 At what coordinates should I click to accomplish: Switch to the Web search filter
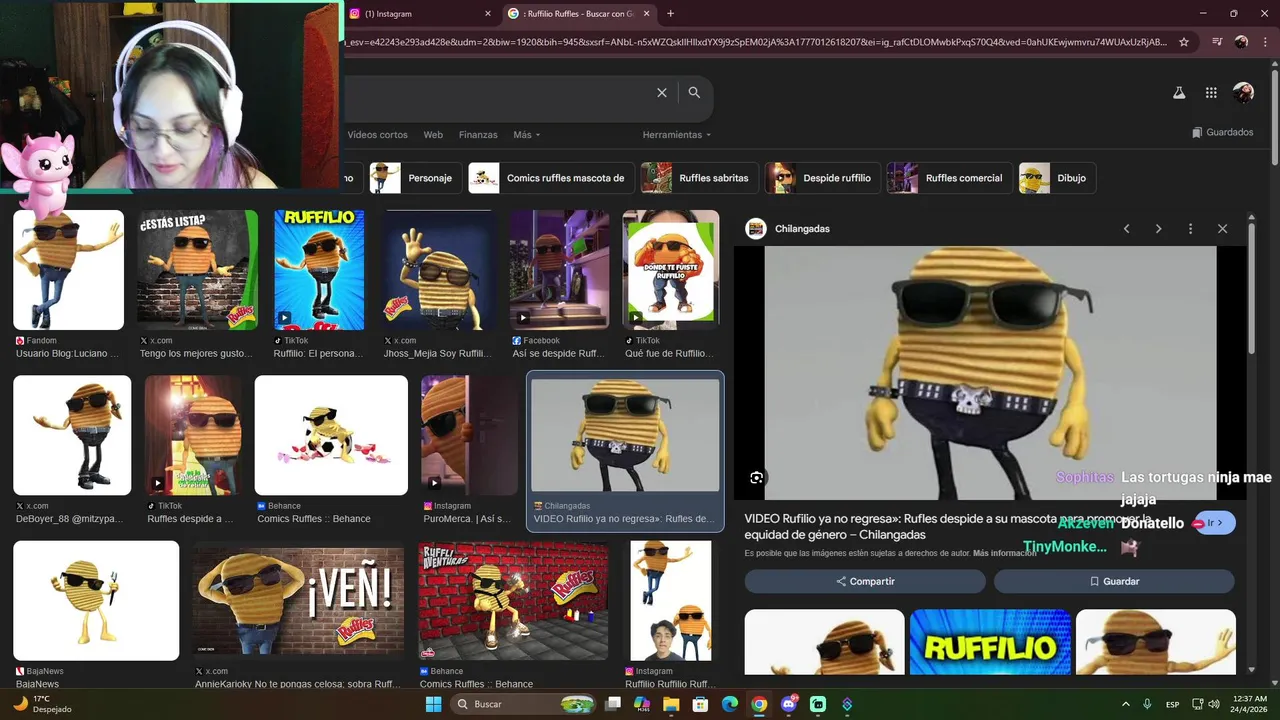433,135
